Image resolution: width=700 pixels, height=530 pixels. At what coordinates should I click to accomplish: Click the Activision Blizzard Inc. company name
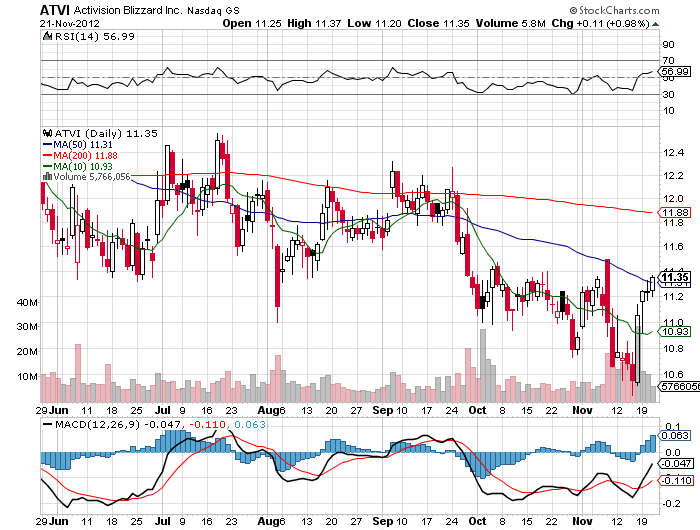click(128, 10)
